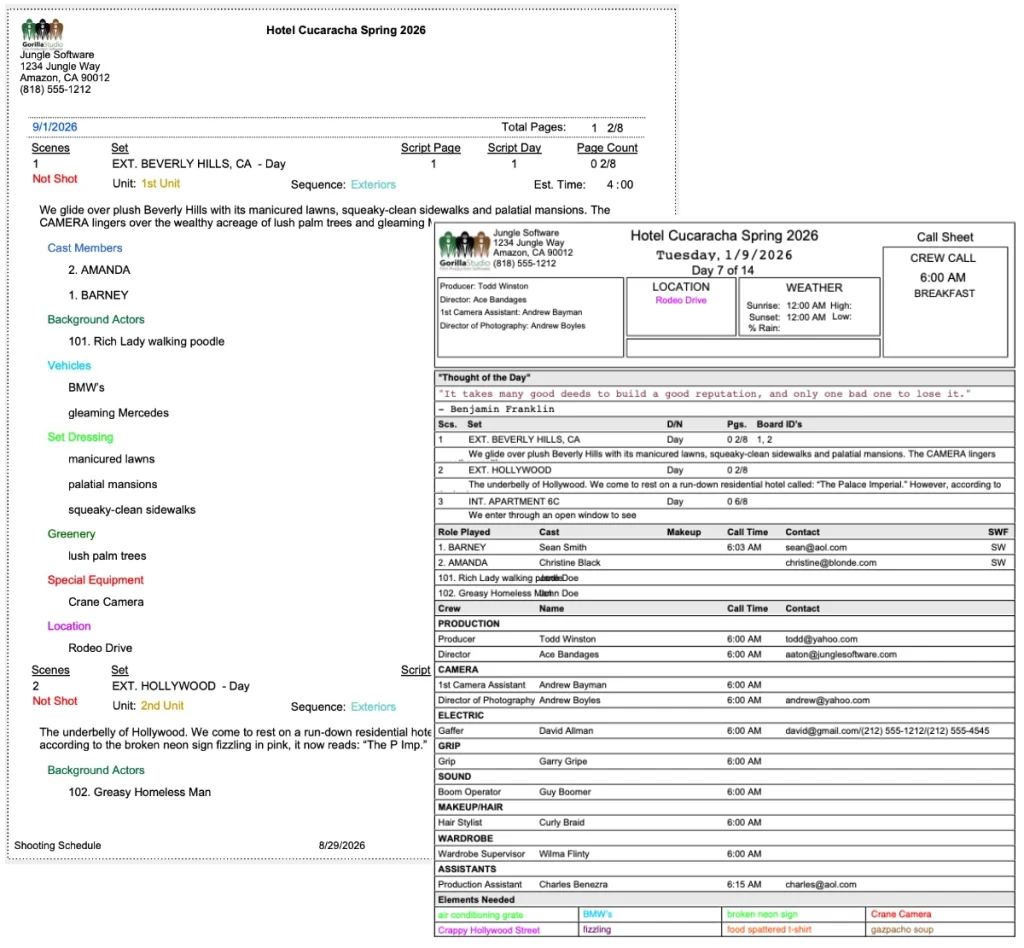Click the food spattered t-shirt element
1024x948 pixels.
point(769,930)
